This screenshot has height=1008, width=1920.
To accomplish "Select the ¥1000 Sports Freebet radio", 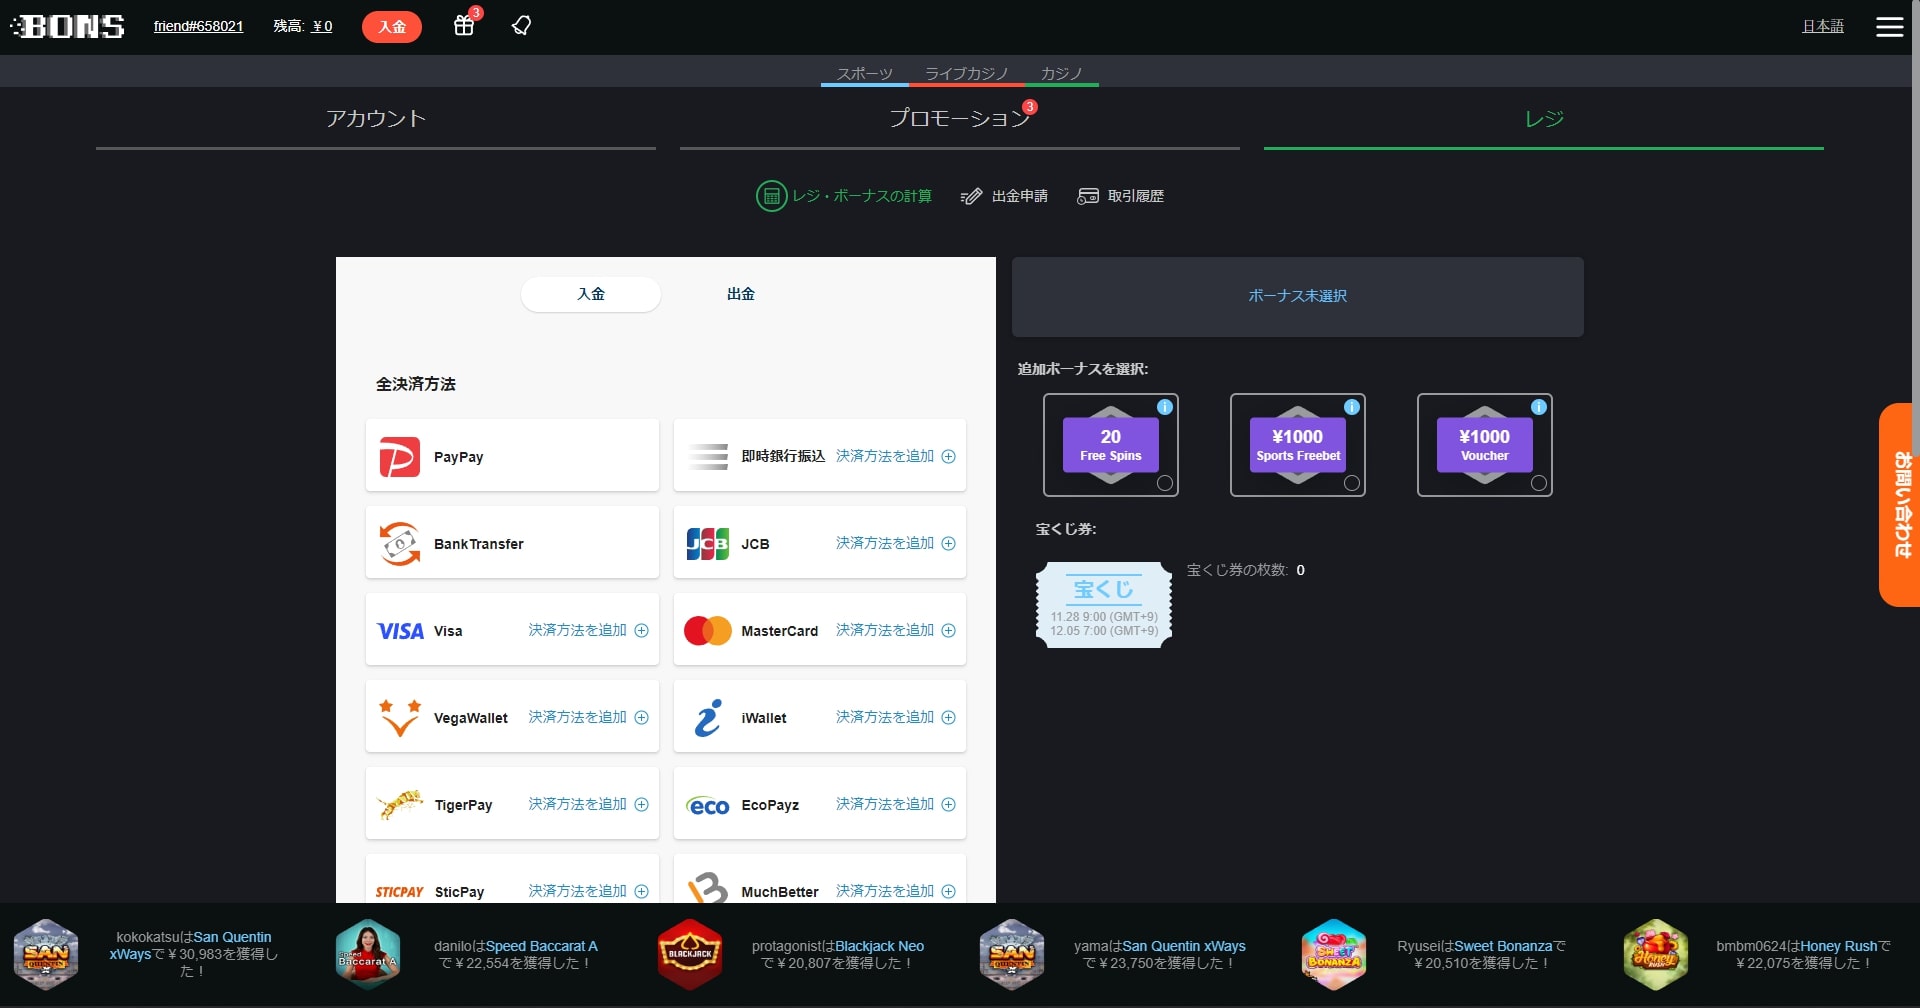I will pos(1352,483).
